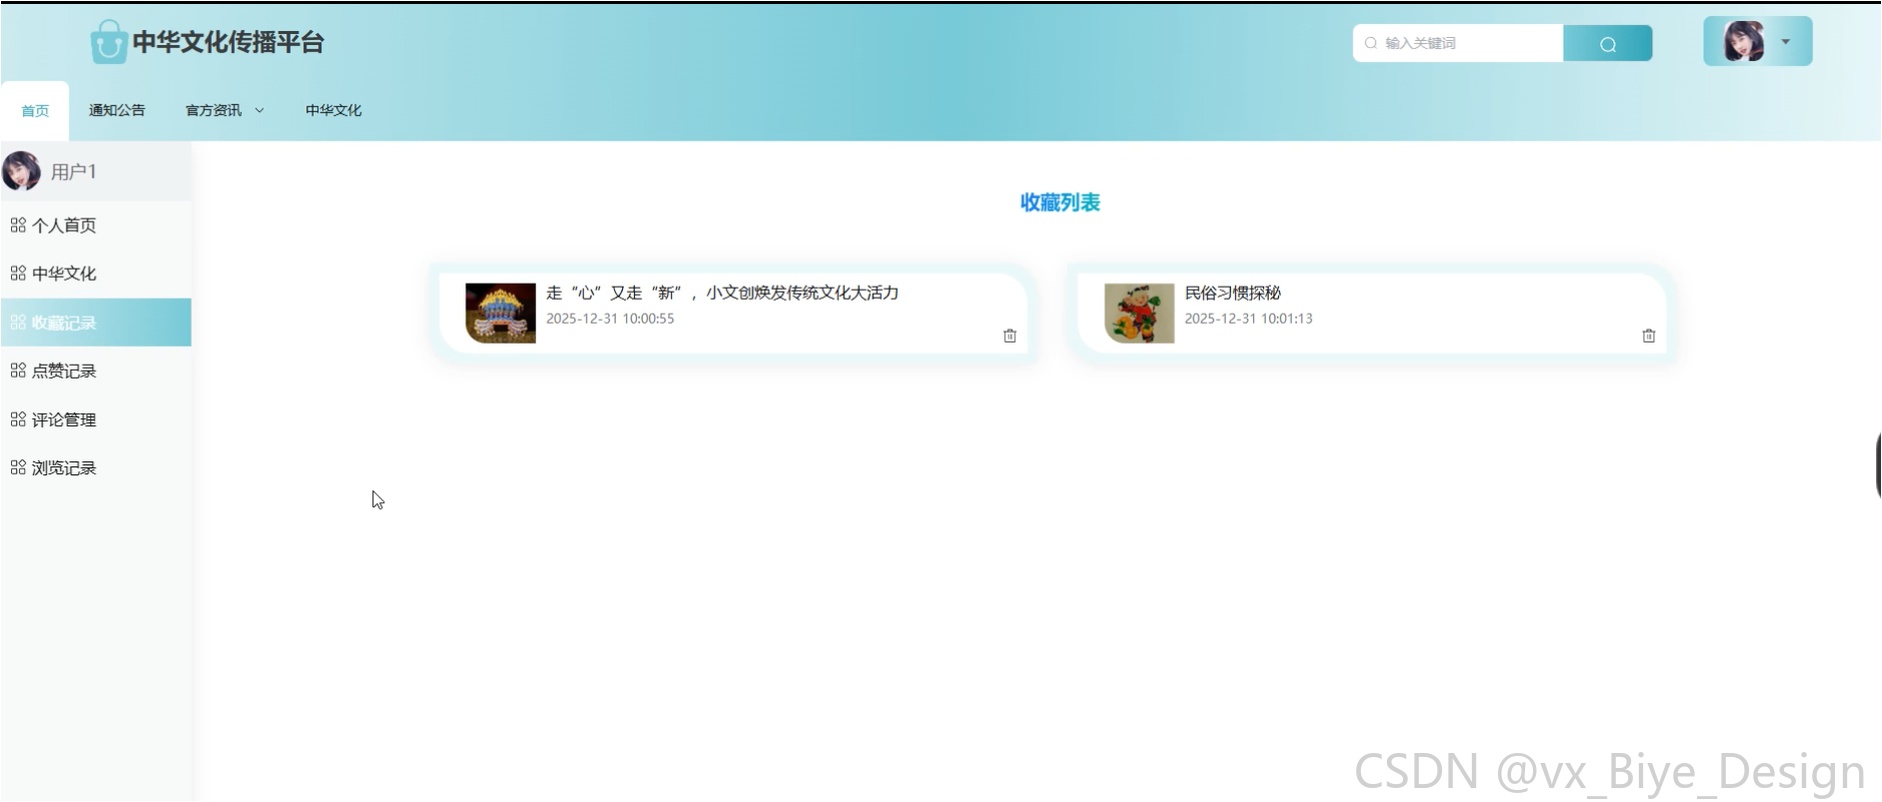Click the user avatar in the header

1744,42
